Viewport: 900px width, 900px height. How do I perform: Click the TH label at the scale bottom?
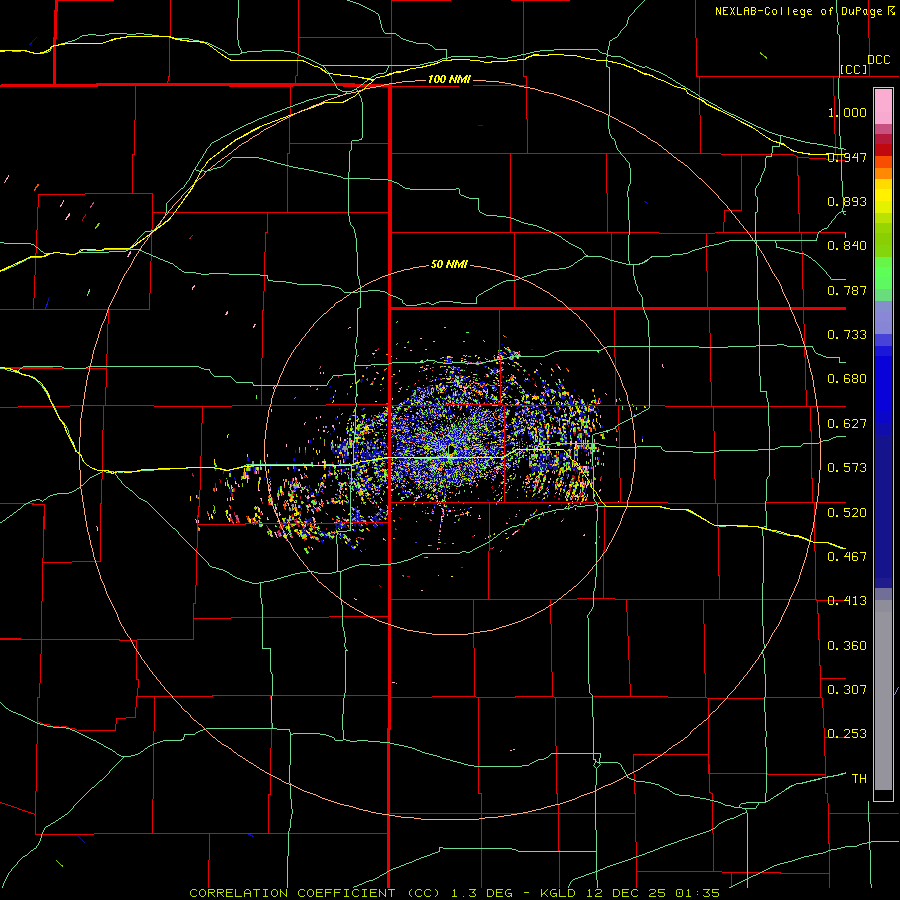pos(859,779)
